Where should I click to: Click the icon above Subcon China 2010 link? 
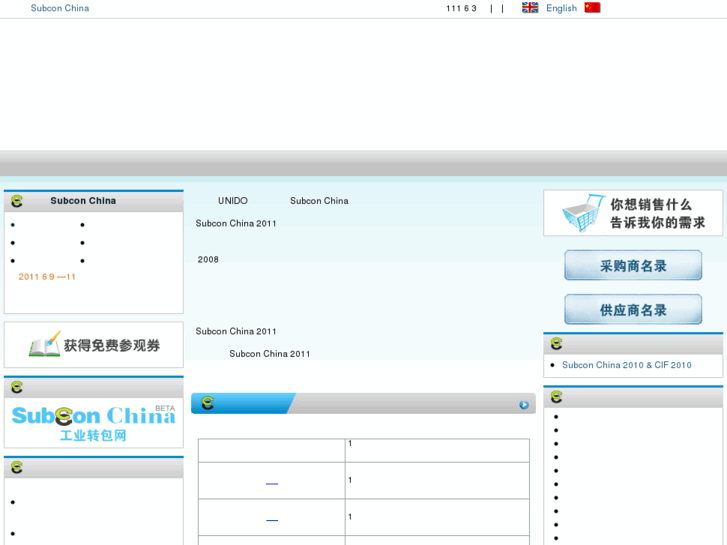coord(556,344)
